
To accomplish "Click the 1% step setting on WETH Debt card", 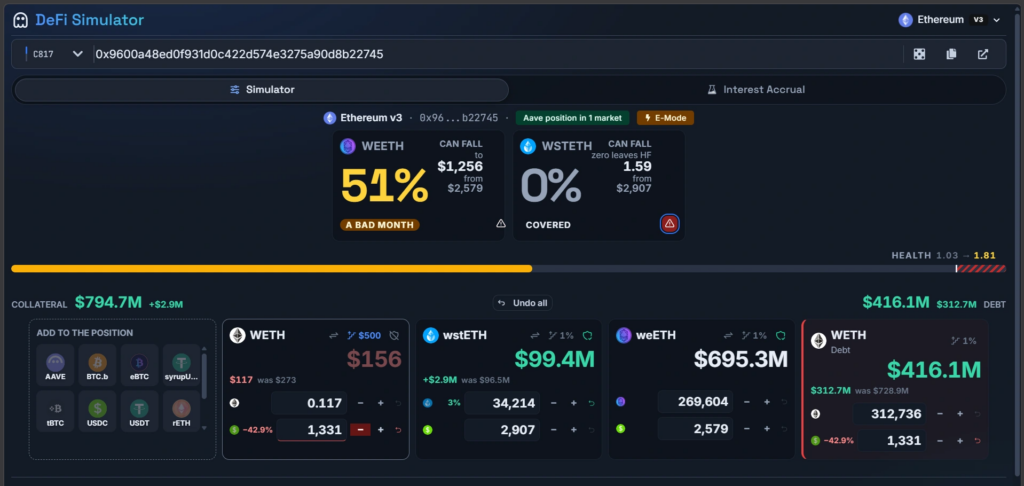I will point(965,340).
